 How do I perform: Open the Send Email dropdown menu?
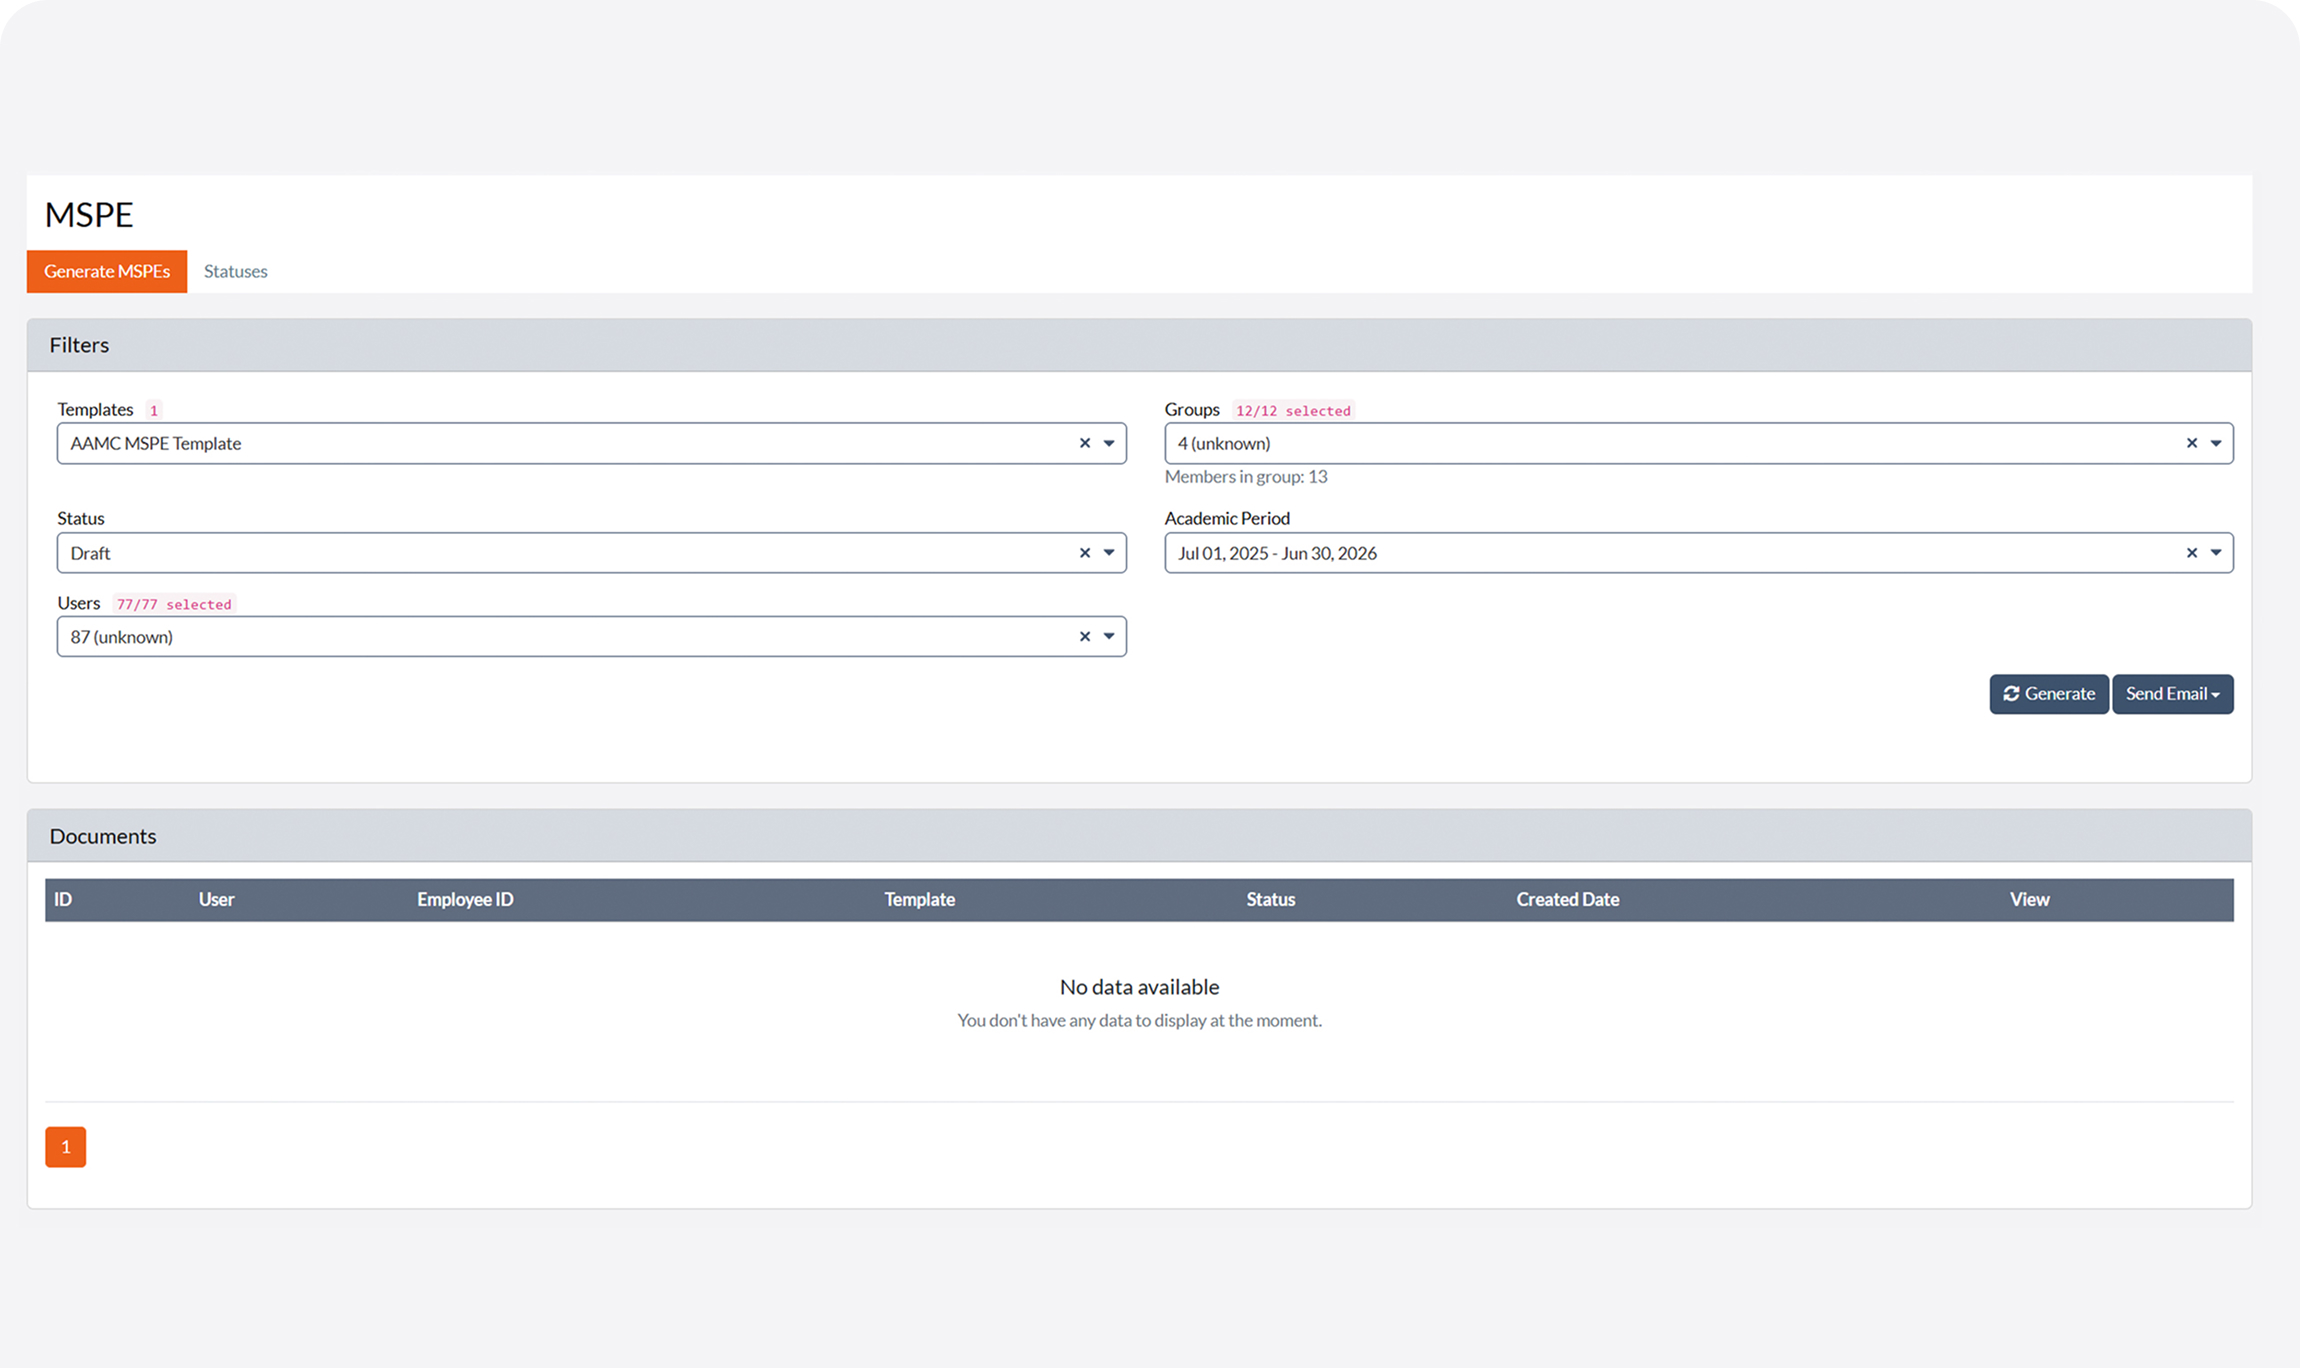point(2172,693)
